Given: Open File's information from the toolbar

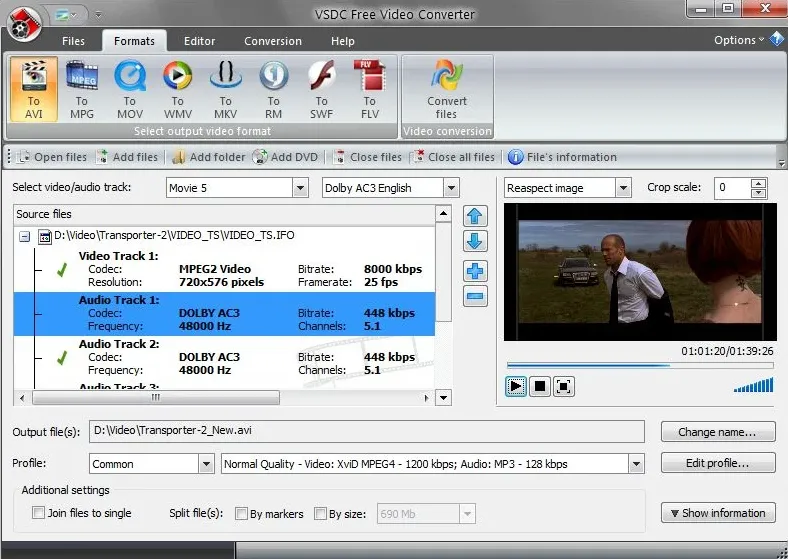Looking at the screenshot, I should click(562, 157).
